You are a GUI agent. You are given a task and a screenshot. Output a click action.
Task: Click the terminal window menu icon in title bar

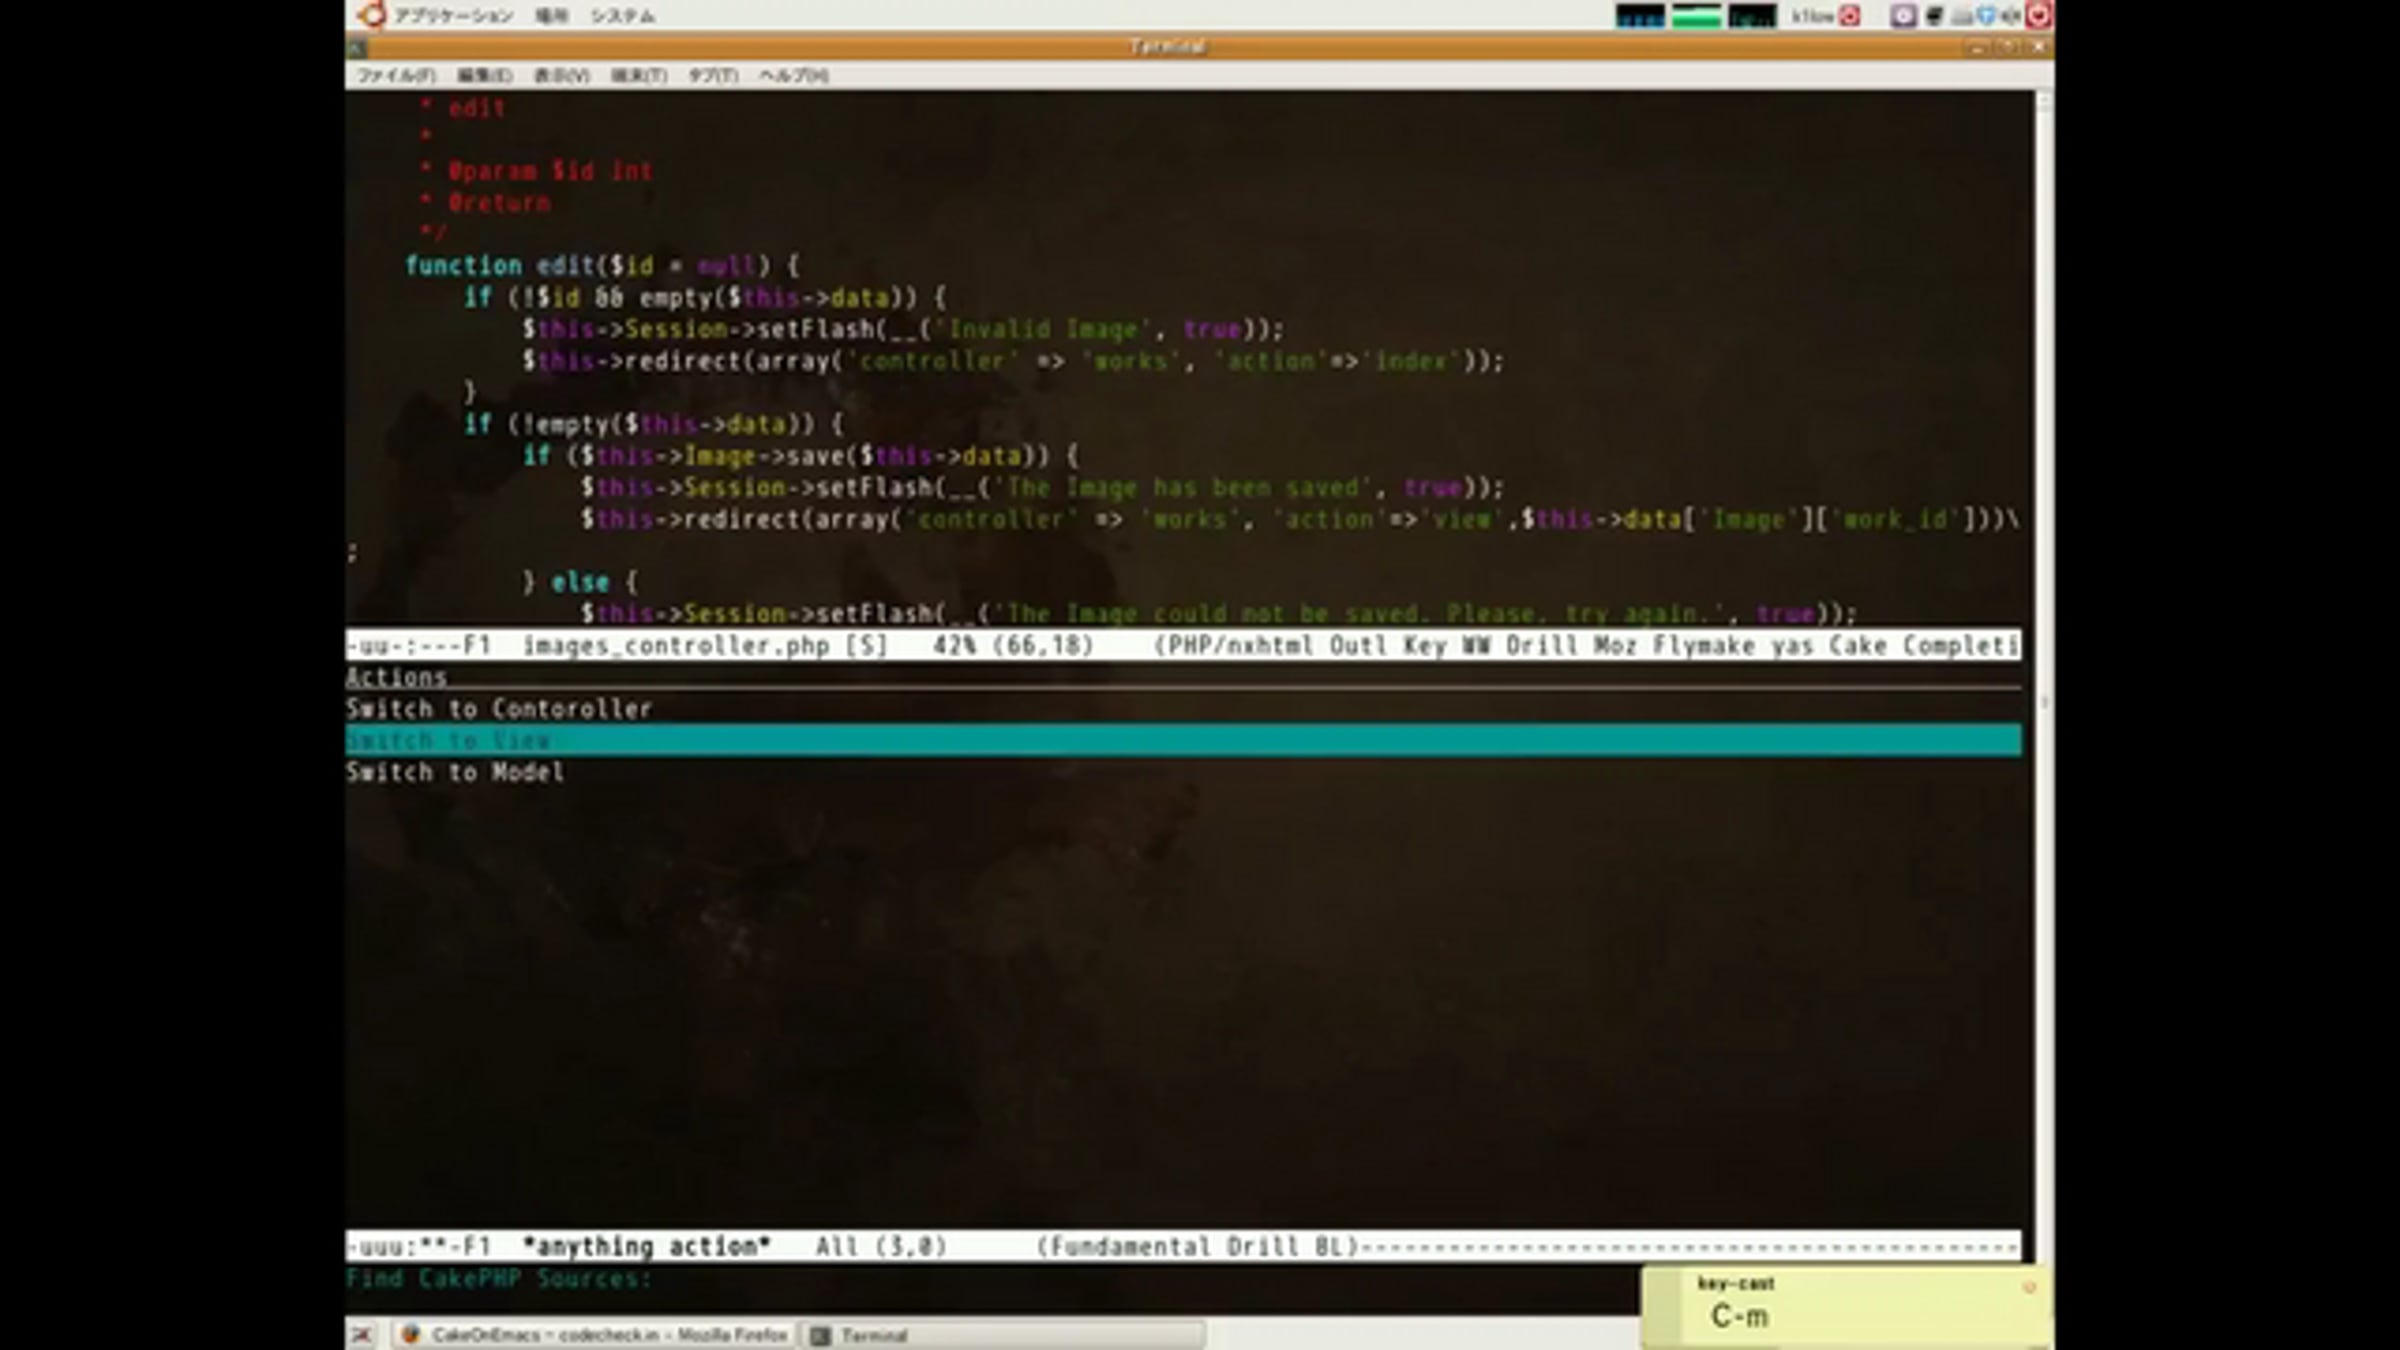click(x=357, y=47)
